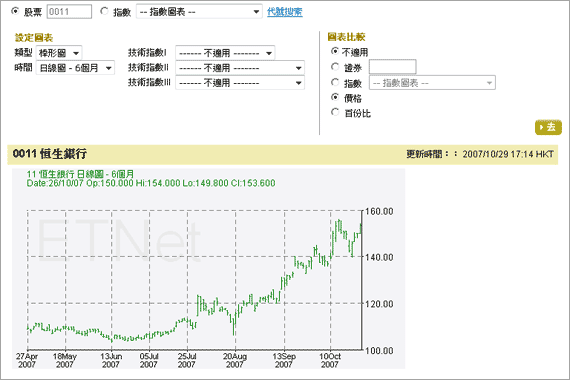Open the 技術指數III dropdown
The image size is (570, 380).
pyautogui.click(x=240, y=83)
